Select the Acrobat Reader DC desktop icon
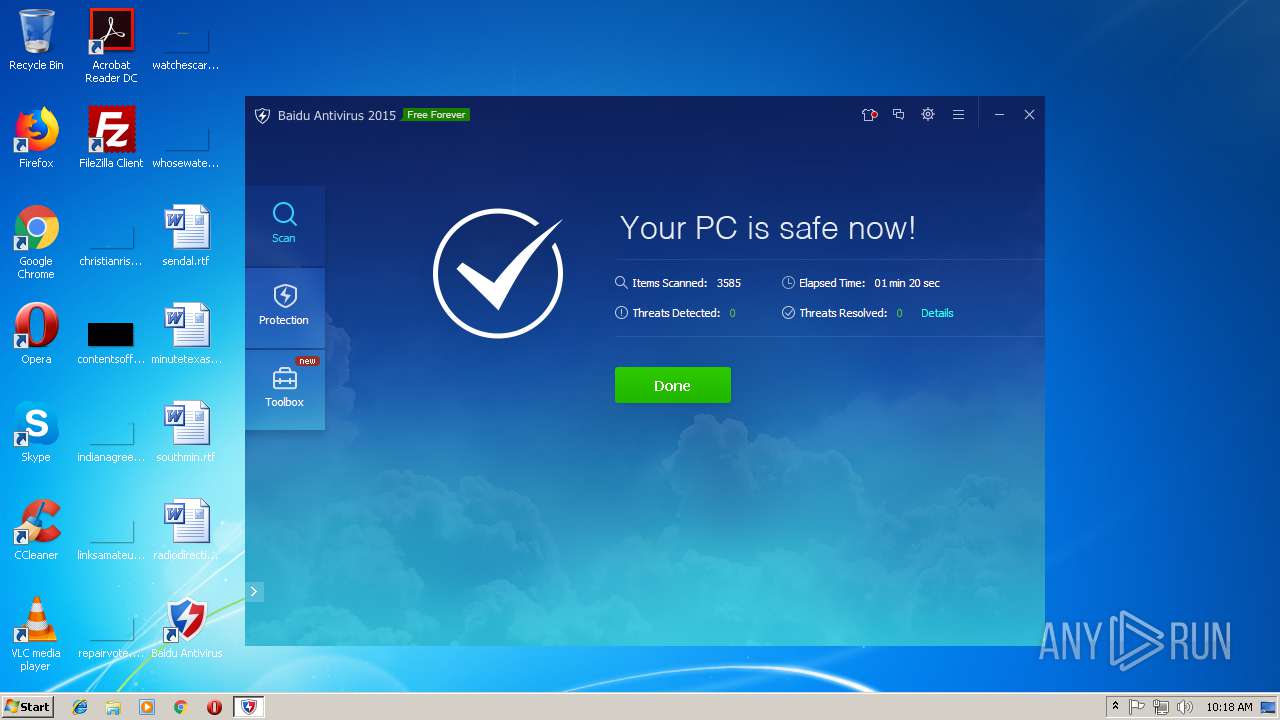 [111, 46]
